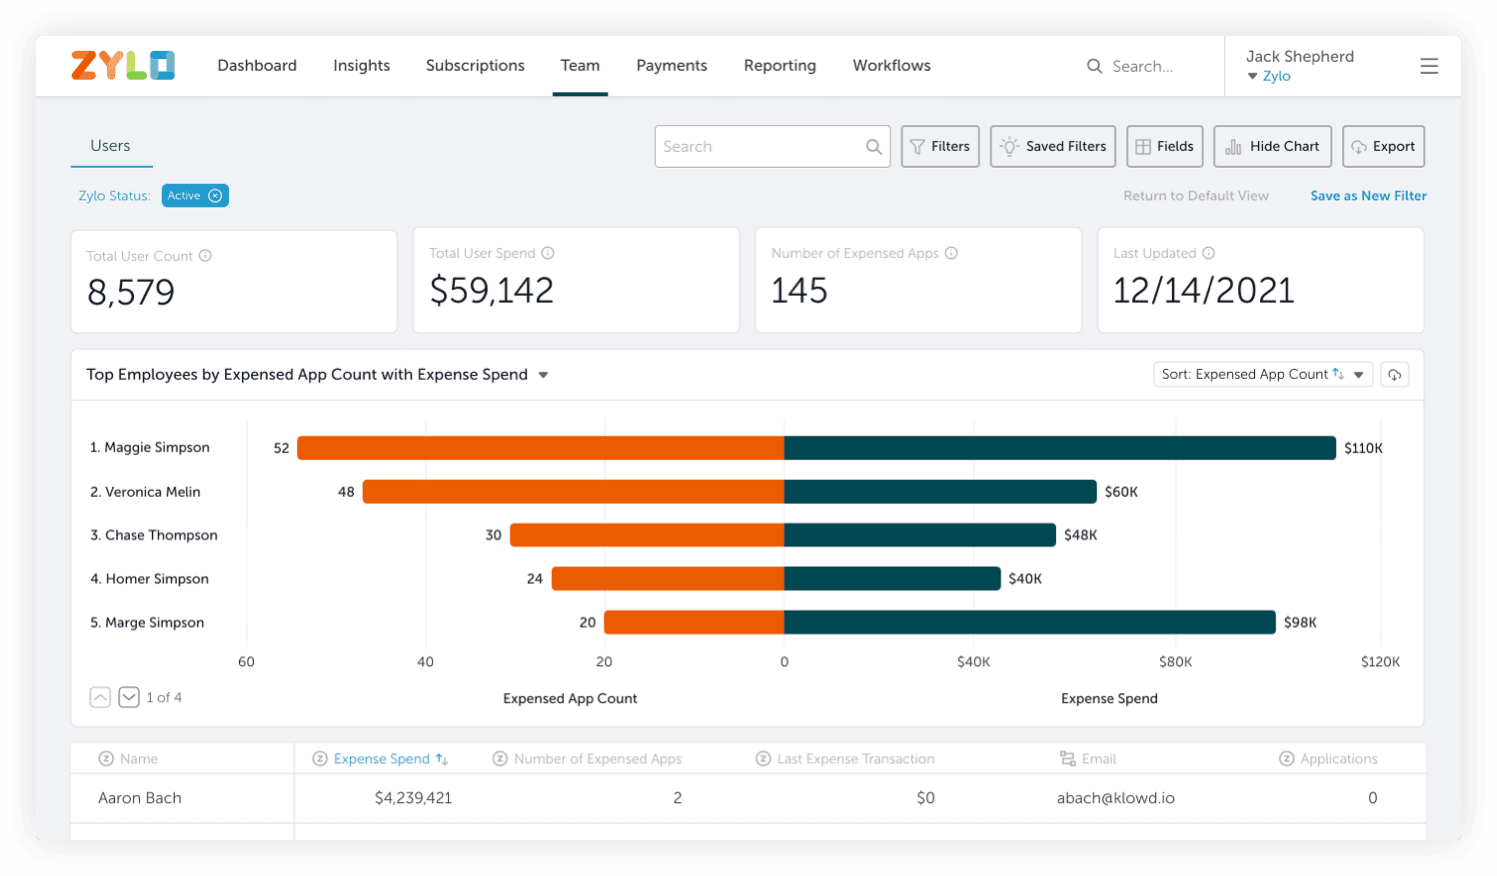The height and width of the screenshot is (876, 1497).
Task: Export the users list
Action: (1383, 146)
